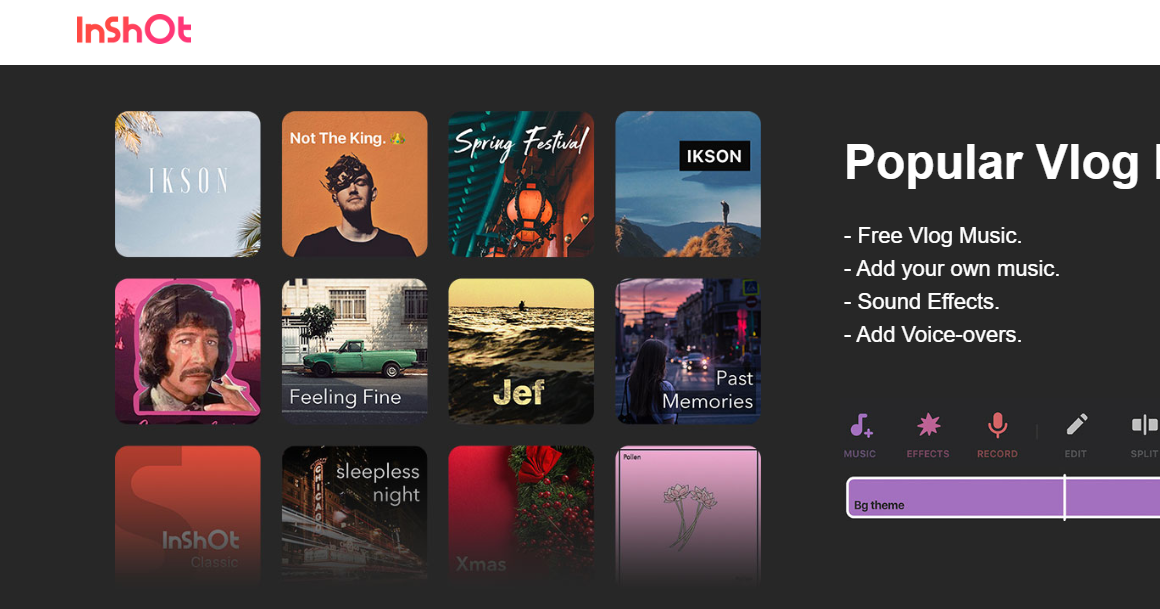This screenshot has height=609, width=1160.
Task: Click the InShot logo
Action: tap(134, 30)
